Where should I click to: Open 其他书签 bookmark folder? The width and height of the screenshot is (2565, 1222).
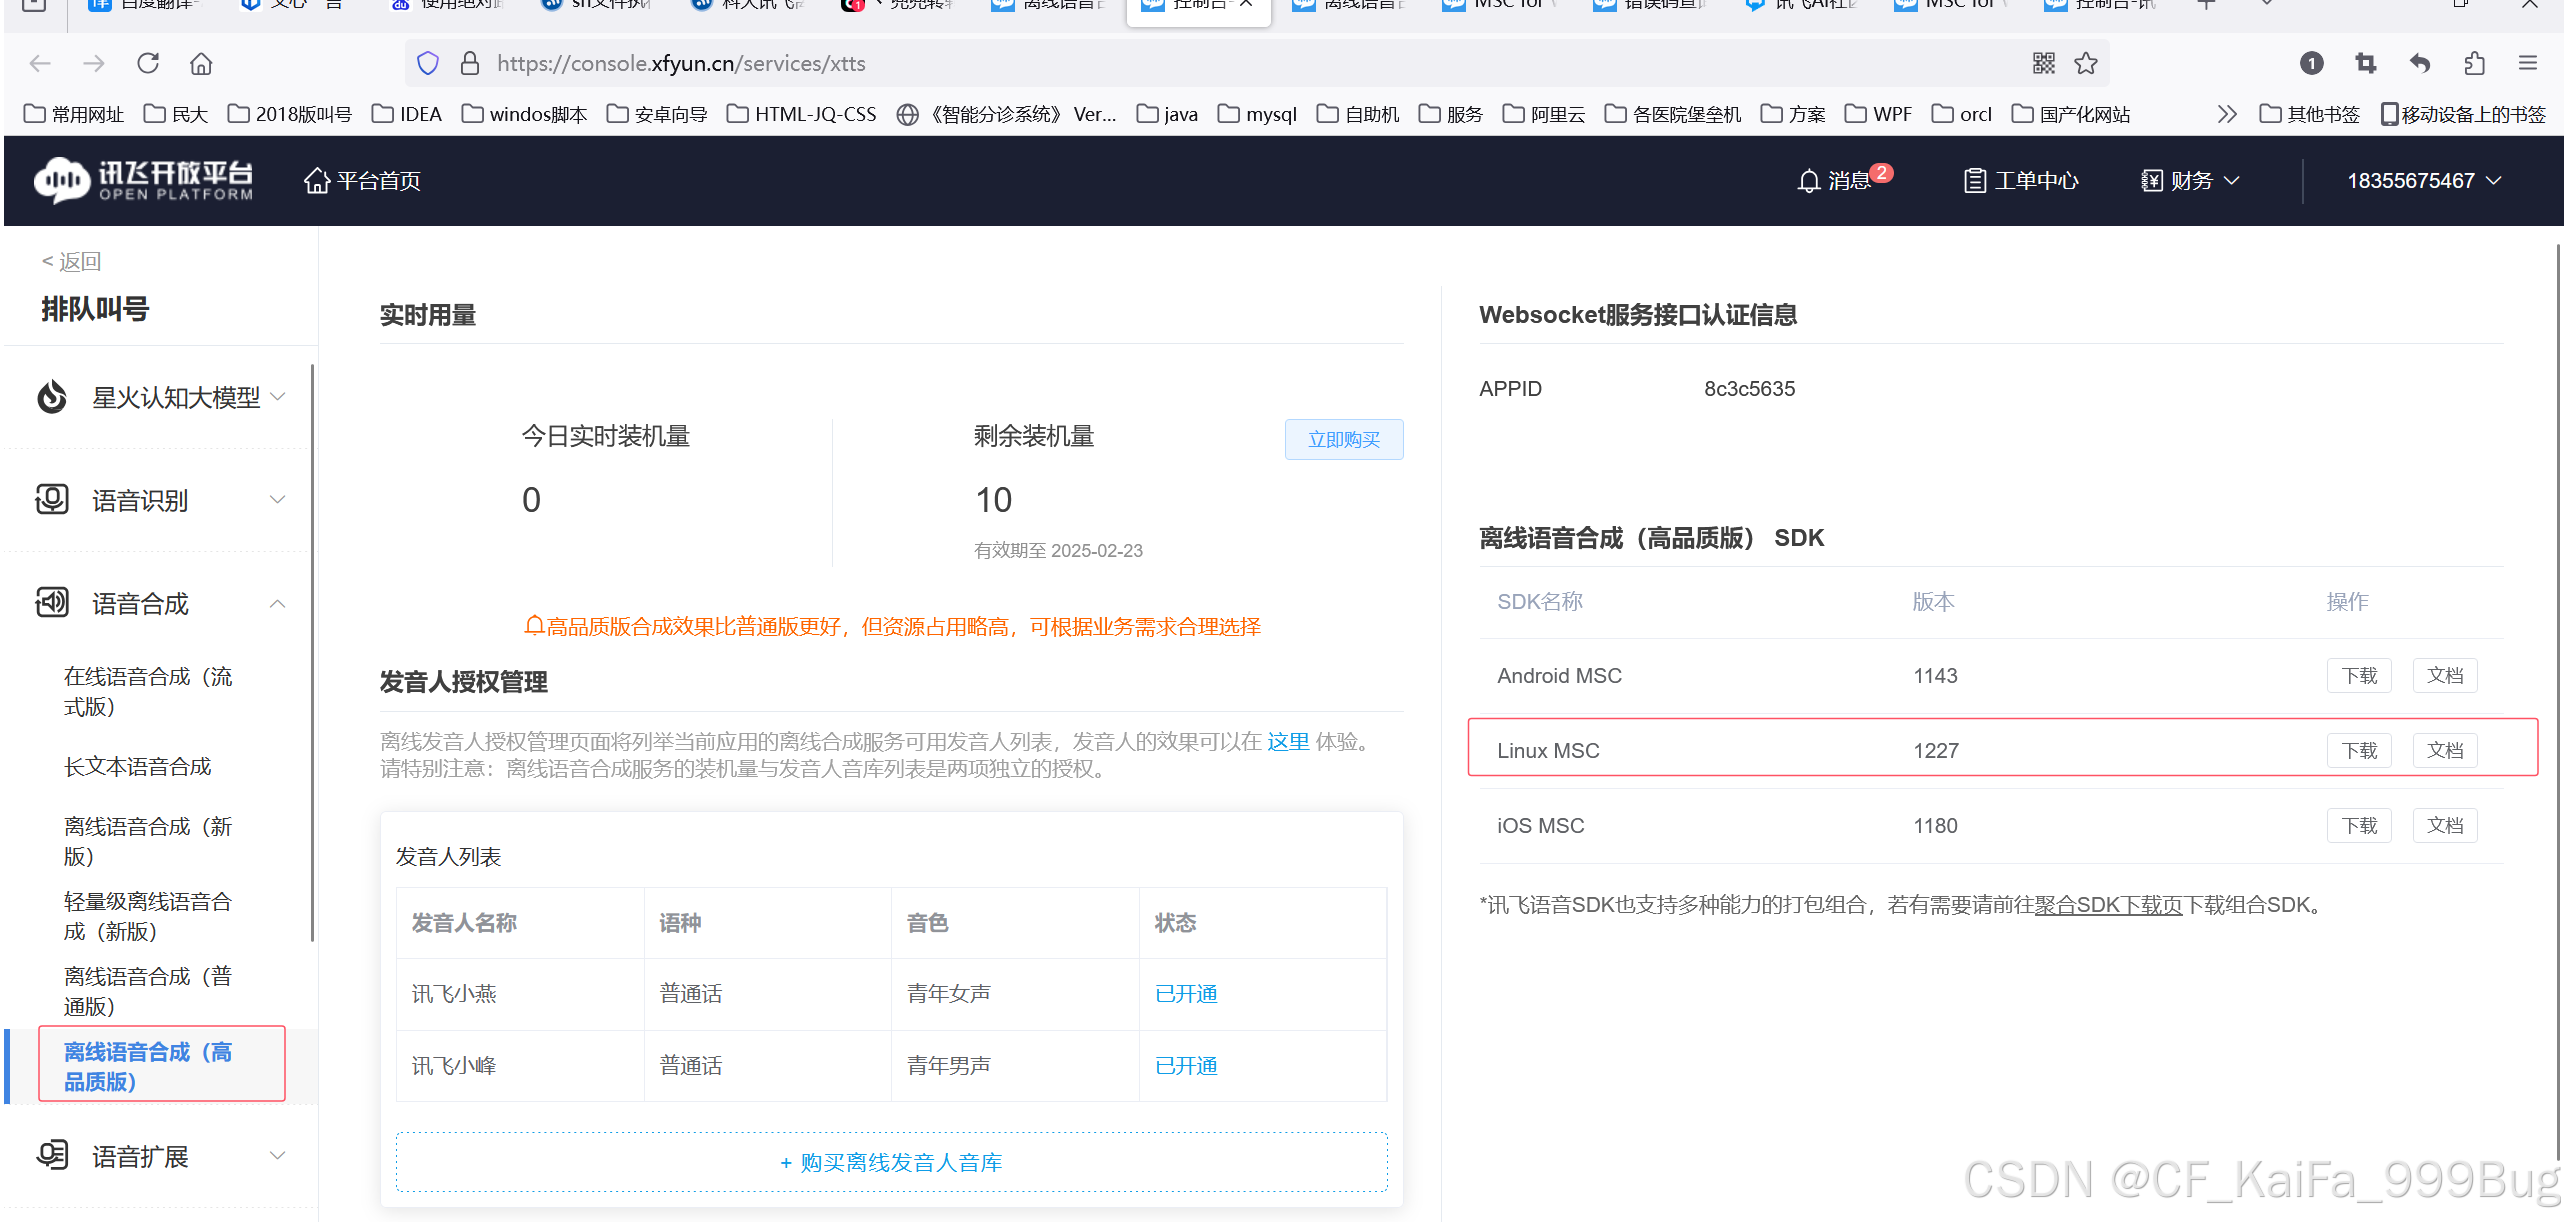tap(2310, 114)
